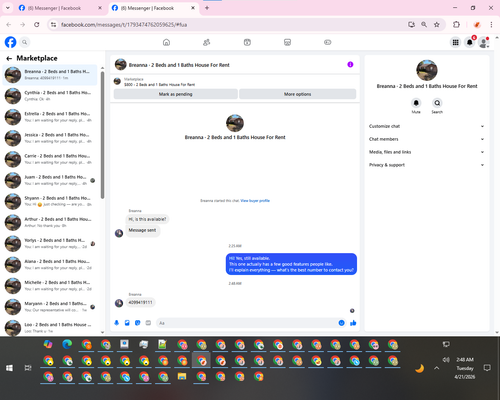The height and width of the screenshot is (400, 500).
Task: Open the Facebook logo home link
Action: click(x=10, y=42)
